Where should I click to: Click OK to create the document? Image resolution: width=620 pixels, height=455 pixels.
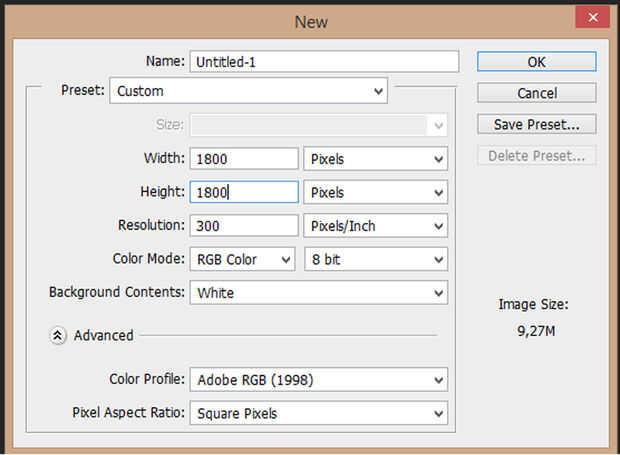point(536,62)
